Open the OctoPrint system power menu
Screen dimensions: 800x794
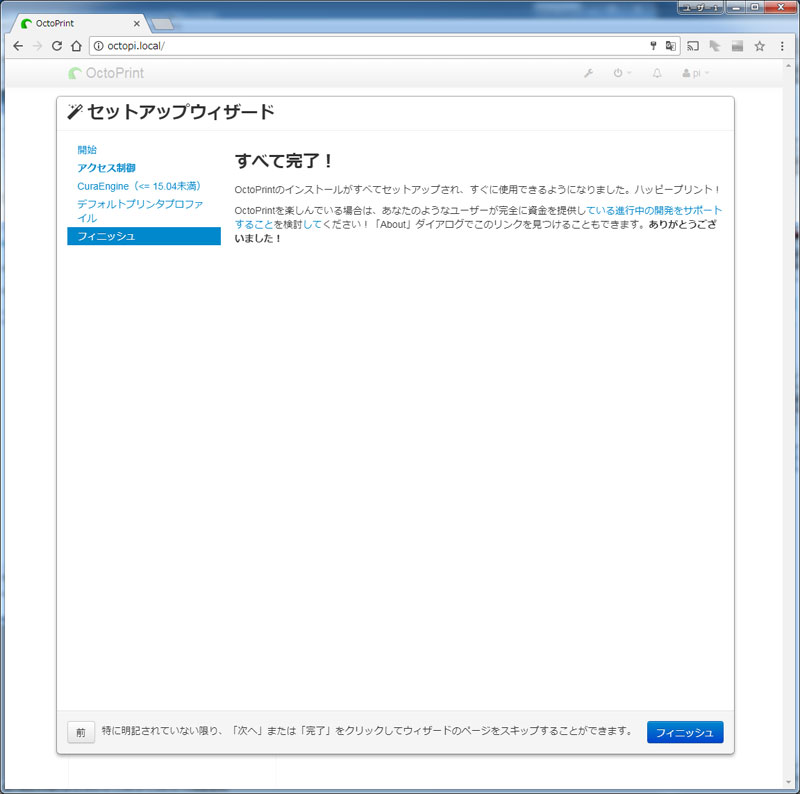pos(622,73)
